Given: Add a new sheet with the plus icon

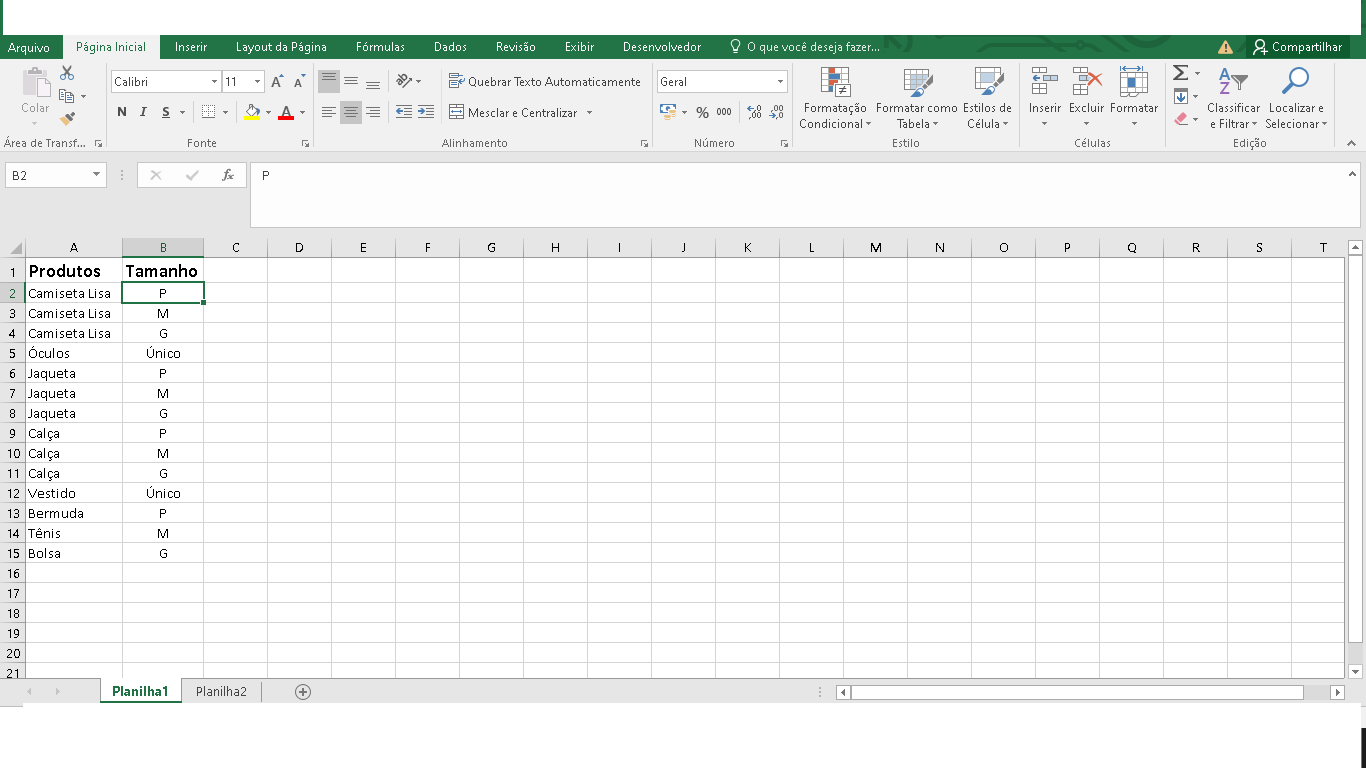Looking at the screenshot, I should click(303, 691).
